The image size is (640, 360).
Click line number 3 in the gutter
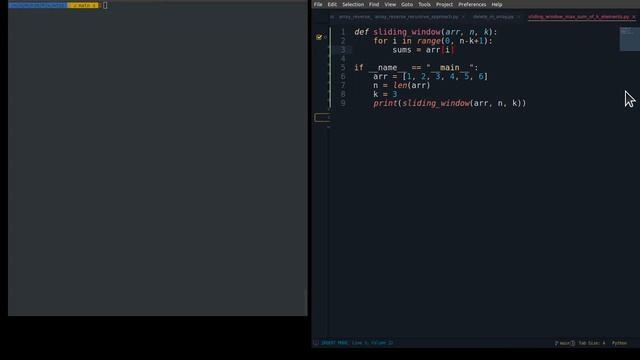343,50
